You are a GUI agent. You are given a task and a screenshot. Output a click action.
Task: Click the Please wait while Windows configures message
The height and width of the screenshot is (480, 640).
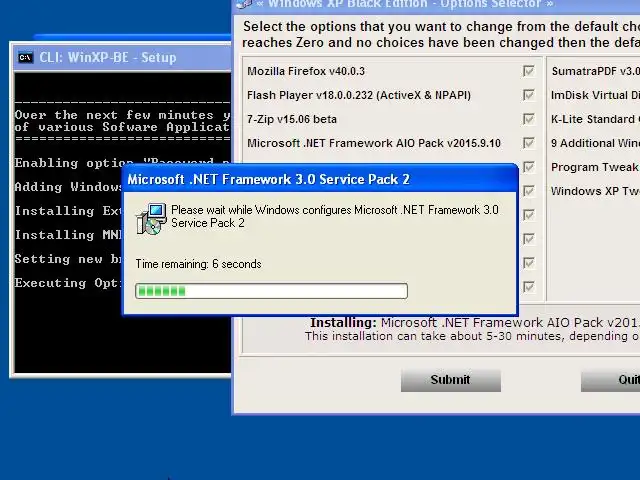tap(335, 216)
